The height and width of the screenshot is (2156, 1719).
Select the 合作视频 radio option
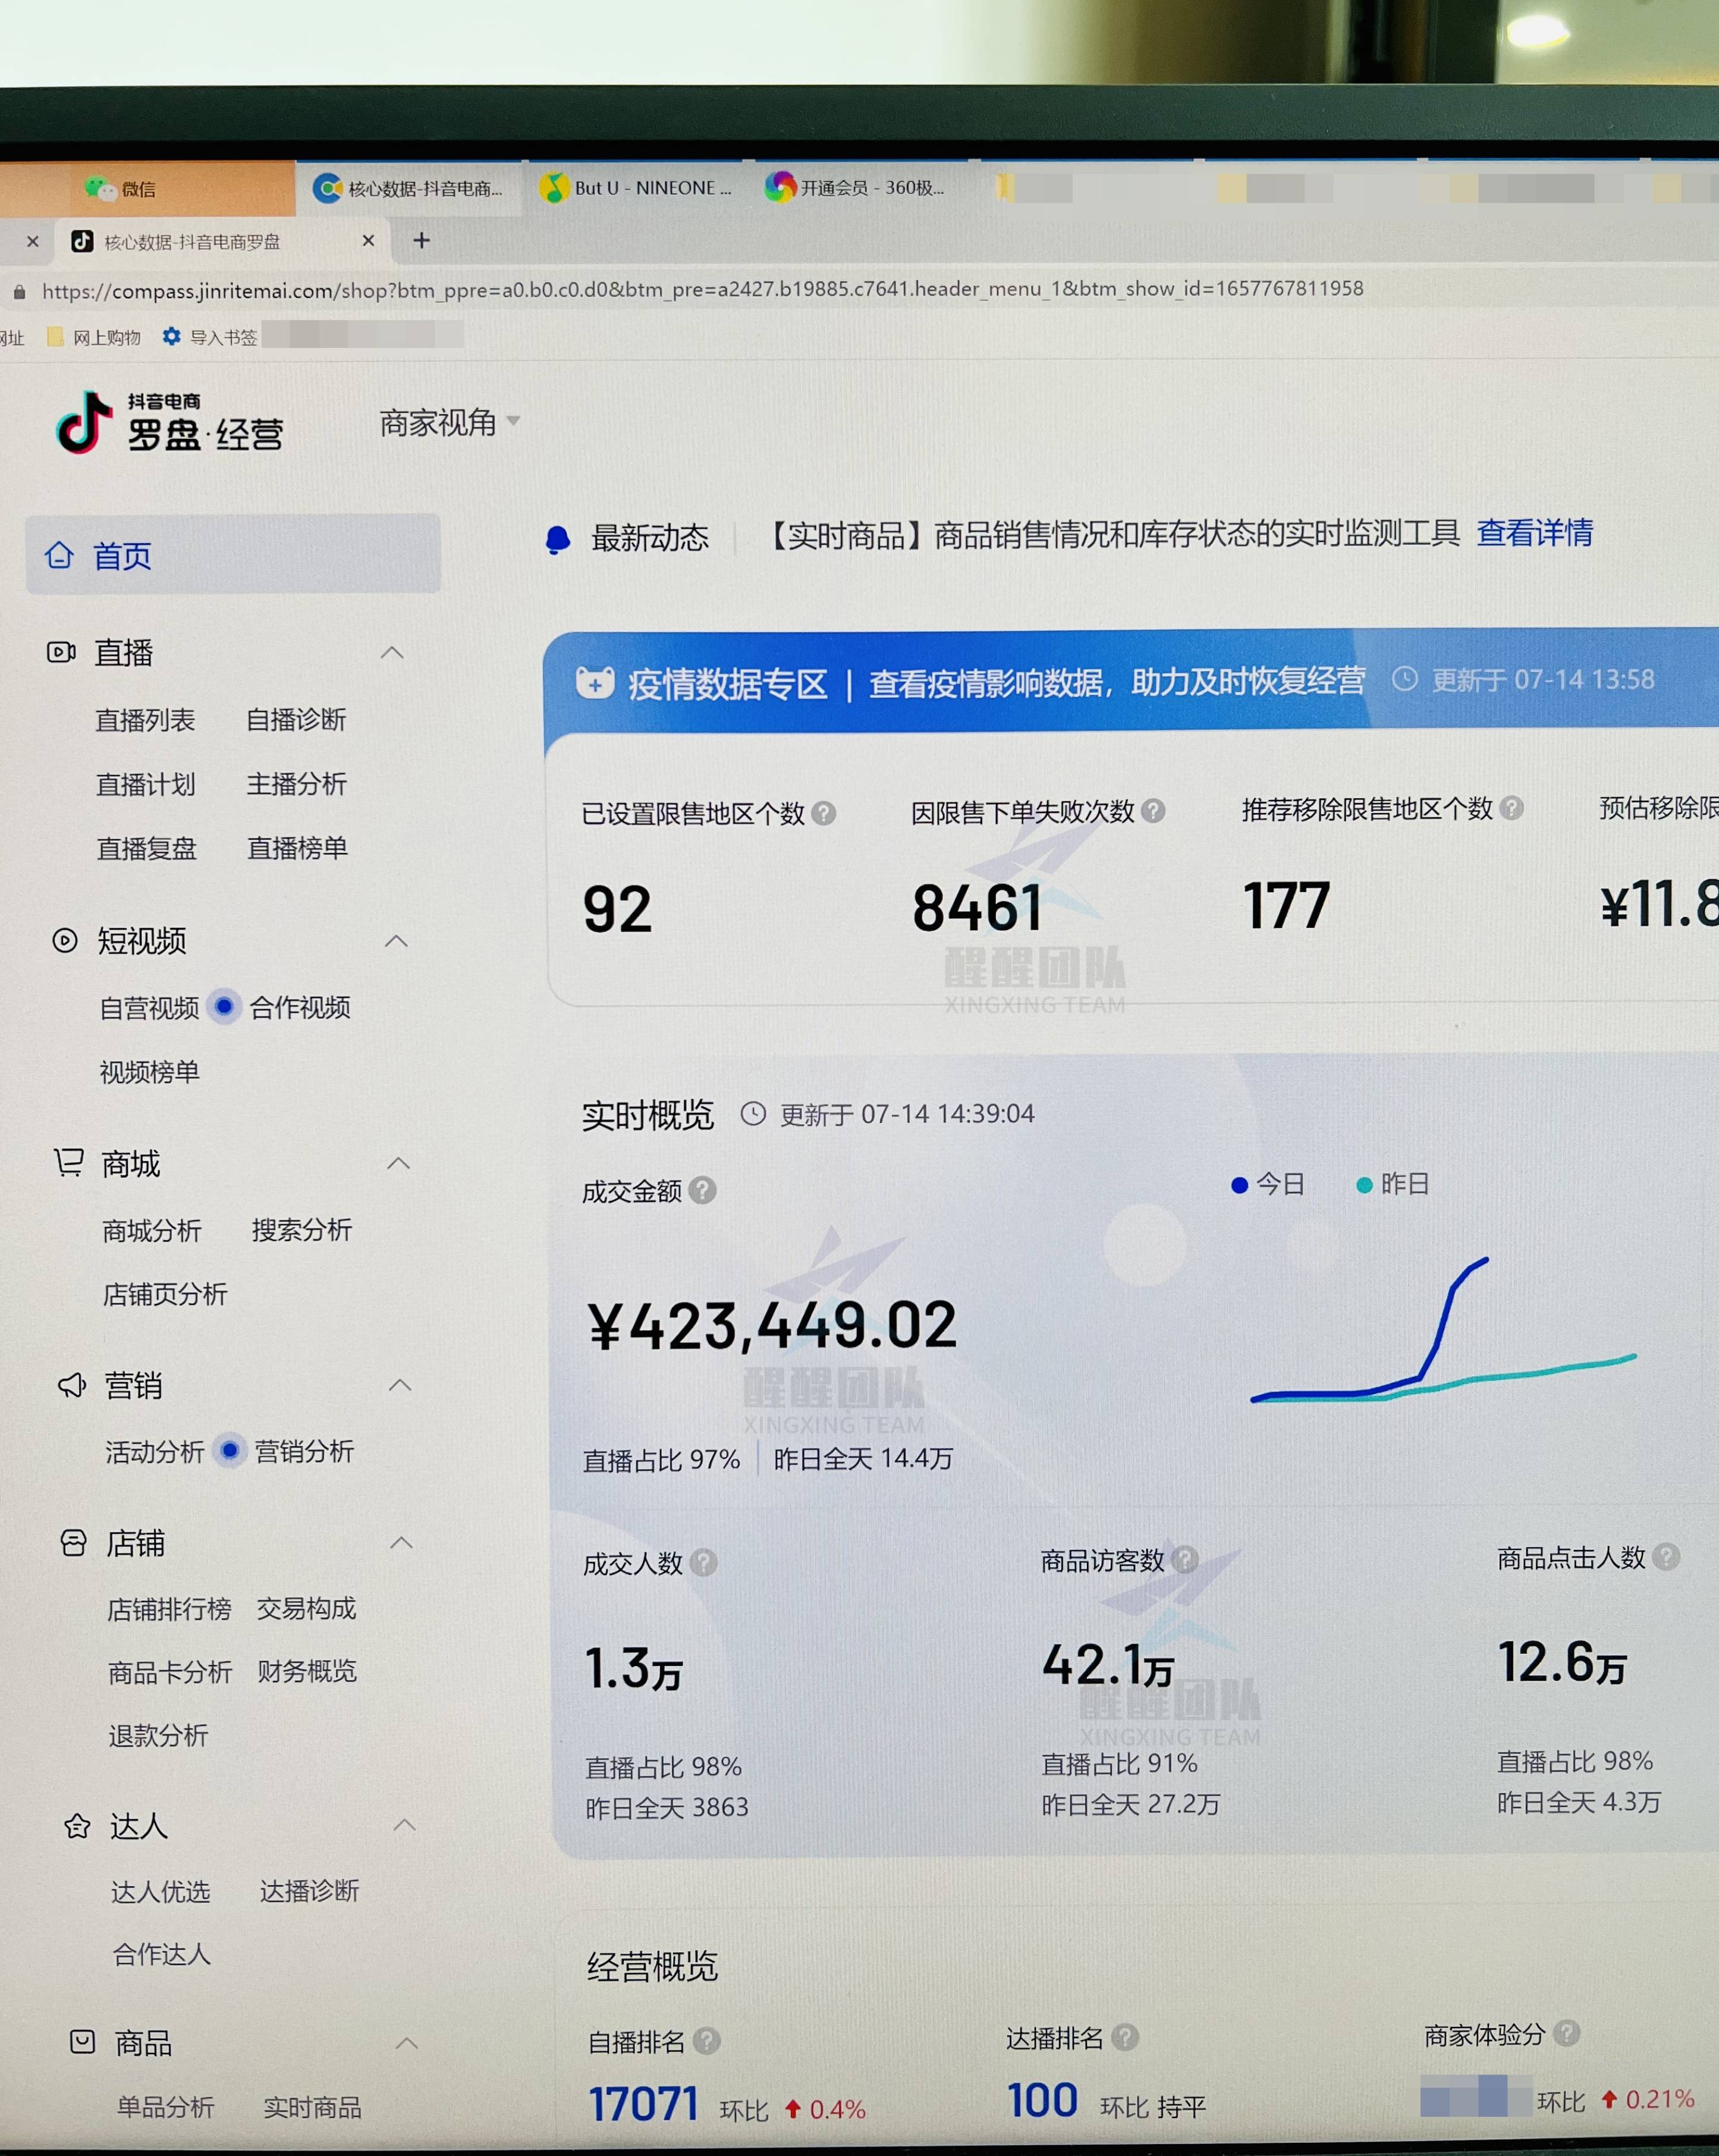click(x=225, y=1008)
